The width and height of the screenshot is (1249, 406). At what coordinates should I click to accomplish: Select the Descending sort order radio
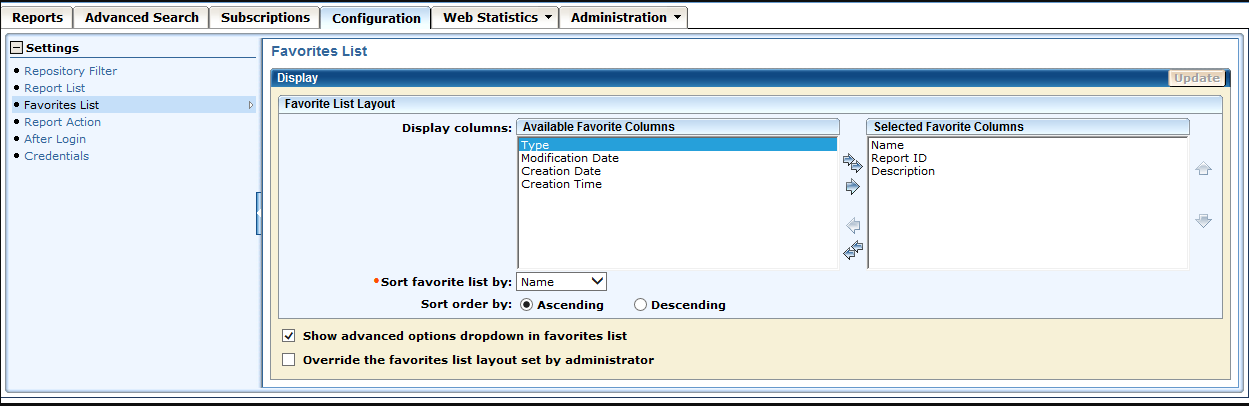641,305
